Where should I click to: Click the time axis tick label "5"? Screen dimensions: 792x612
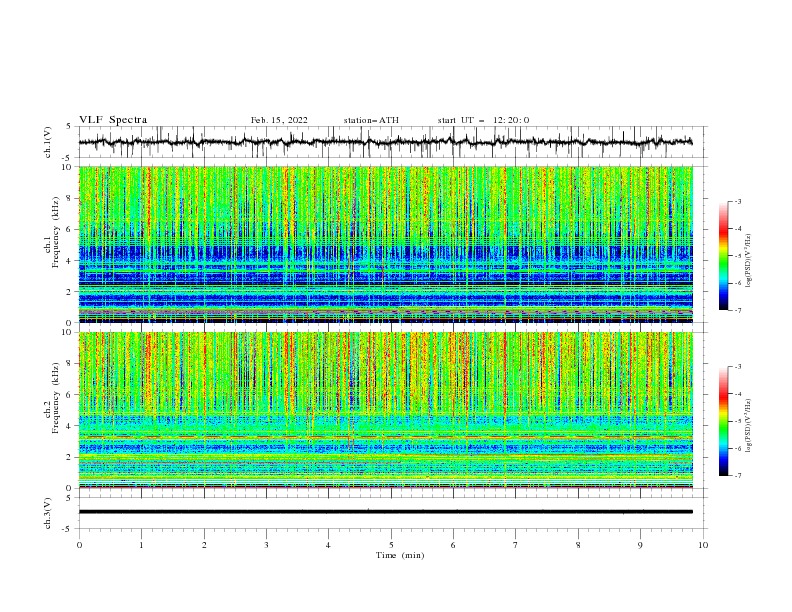(x=391, y=545)
